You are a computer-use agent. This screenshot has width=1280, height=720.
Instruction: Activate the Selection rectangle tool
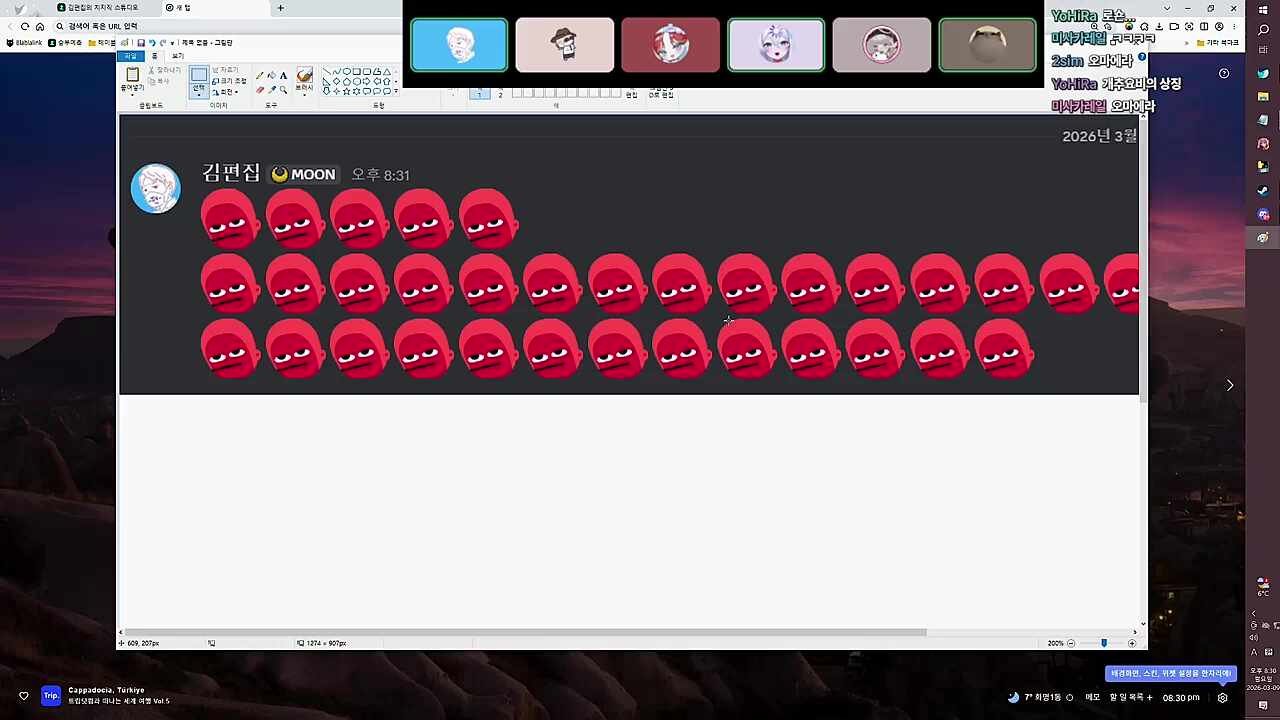199,78
